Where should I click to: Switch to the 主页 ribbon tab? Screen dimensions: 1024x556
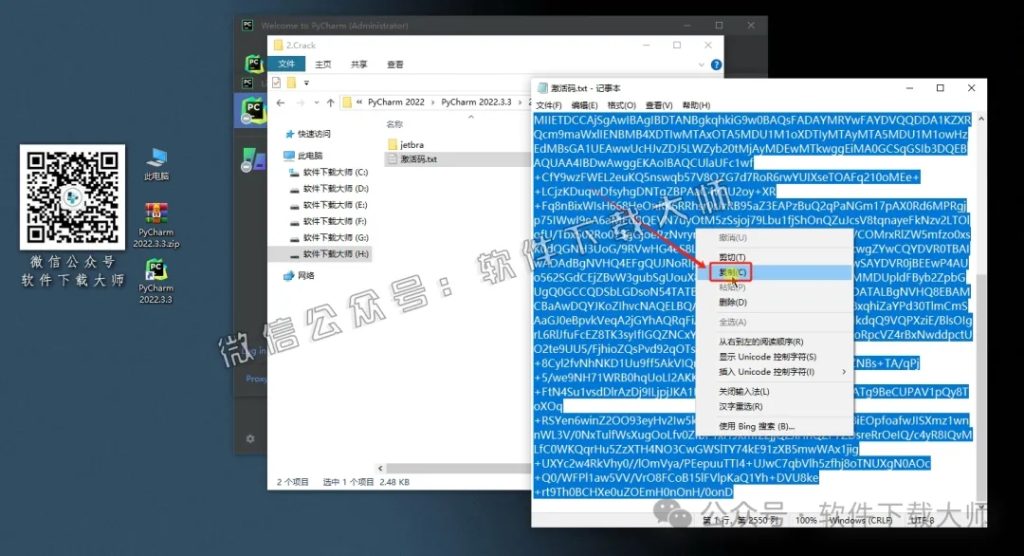[x=323, y=64]
